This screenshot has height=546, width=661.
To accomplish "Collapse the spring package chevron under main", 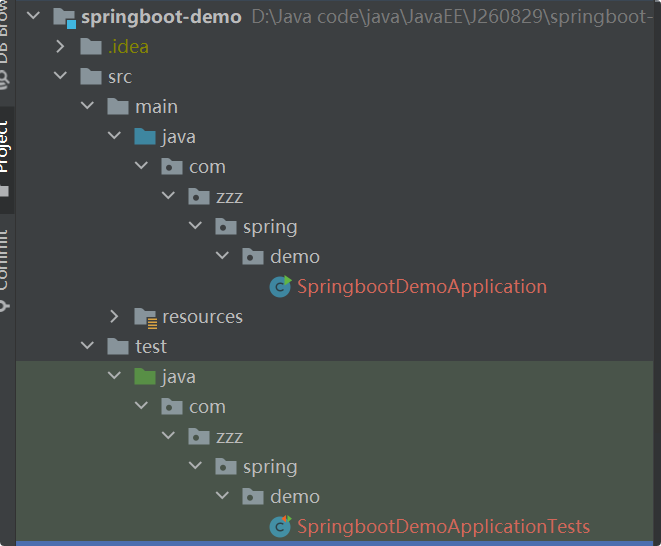I will pyautogui.click(x=195, y=226).
